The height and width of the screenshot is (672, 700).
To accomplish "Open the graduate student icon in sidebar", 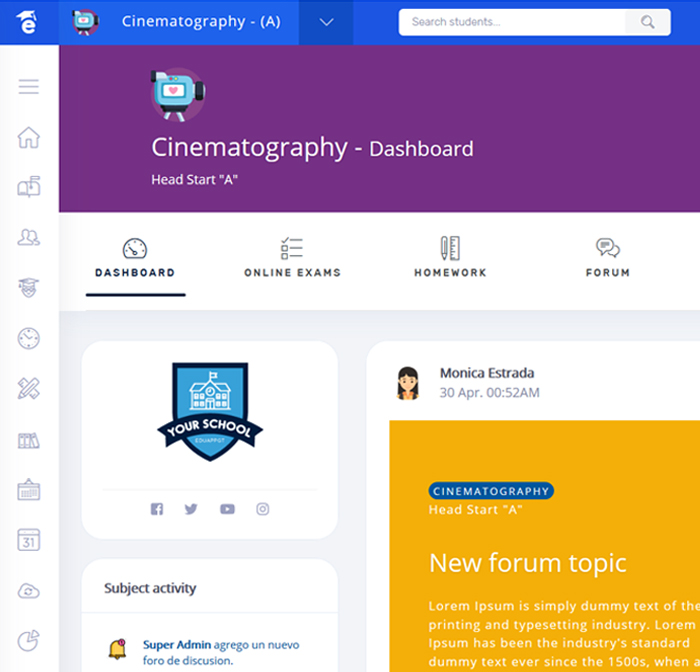I will tap(29, 288).
